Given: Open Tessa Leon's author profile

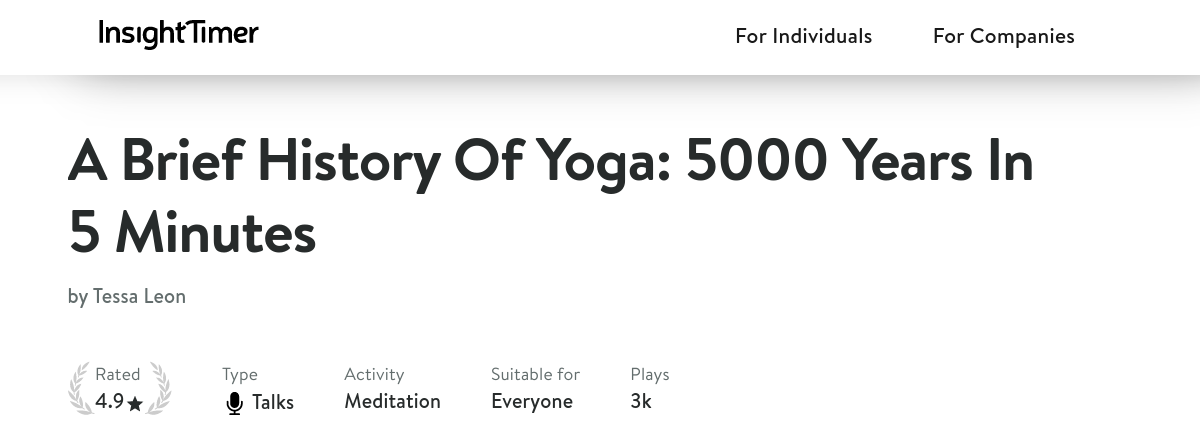Looking at the screenshot, I should 139,296.
